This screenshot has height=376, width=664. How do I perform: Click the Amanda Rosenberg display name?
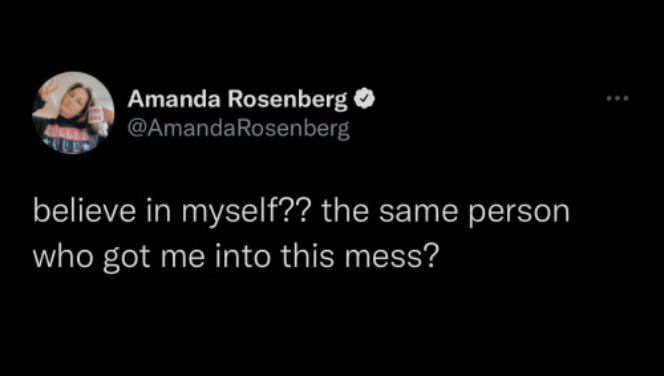tap(238, 100)
